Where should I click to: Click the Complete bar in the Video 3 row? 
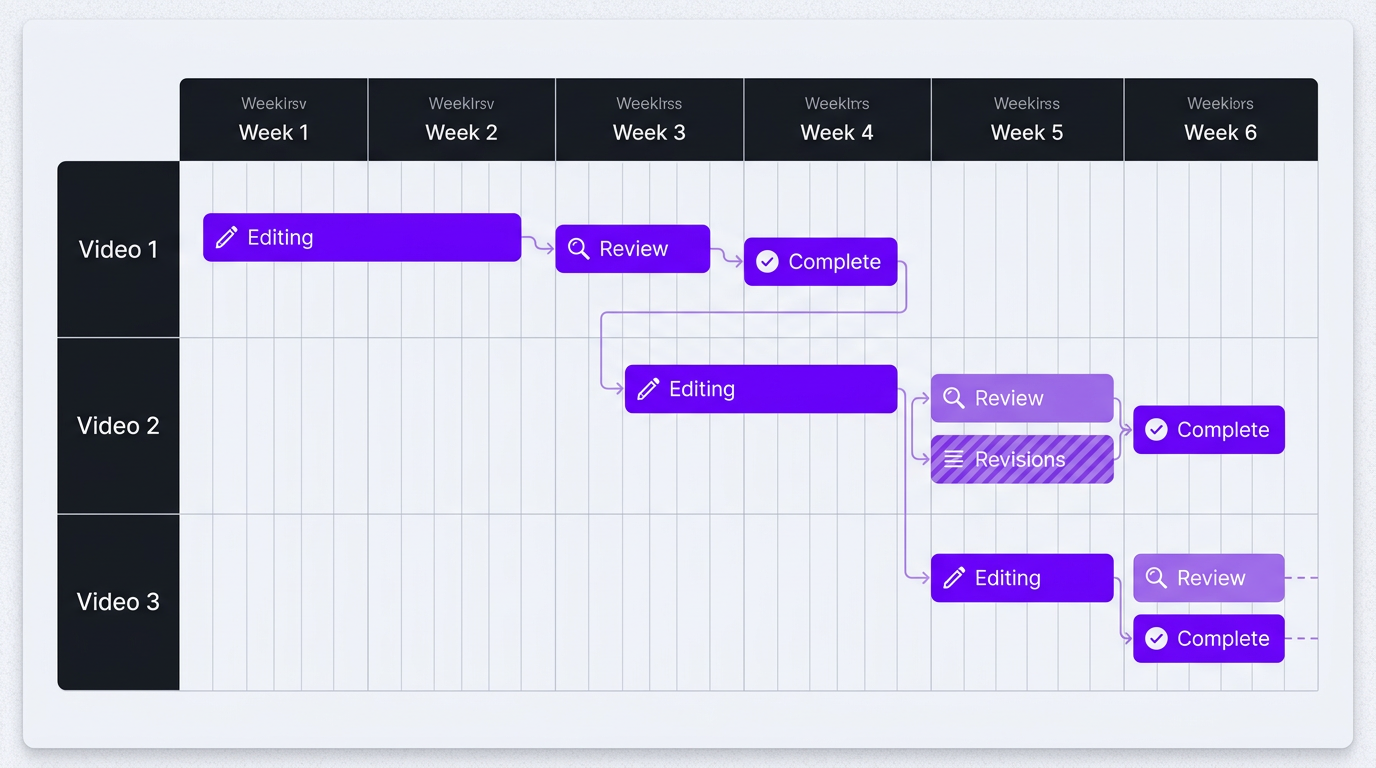1208,638
